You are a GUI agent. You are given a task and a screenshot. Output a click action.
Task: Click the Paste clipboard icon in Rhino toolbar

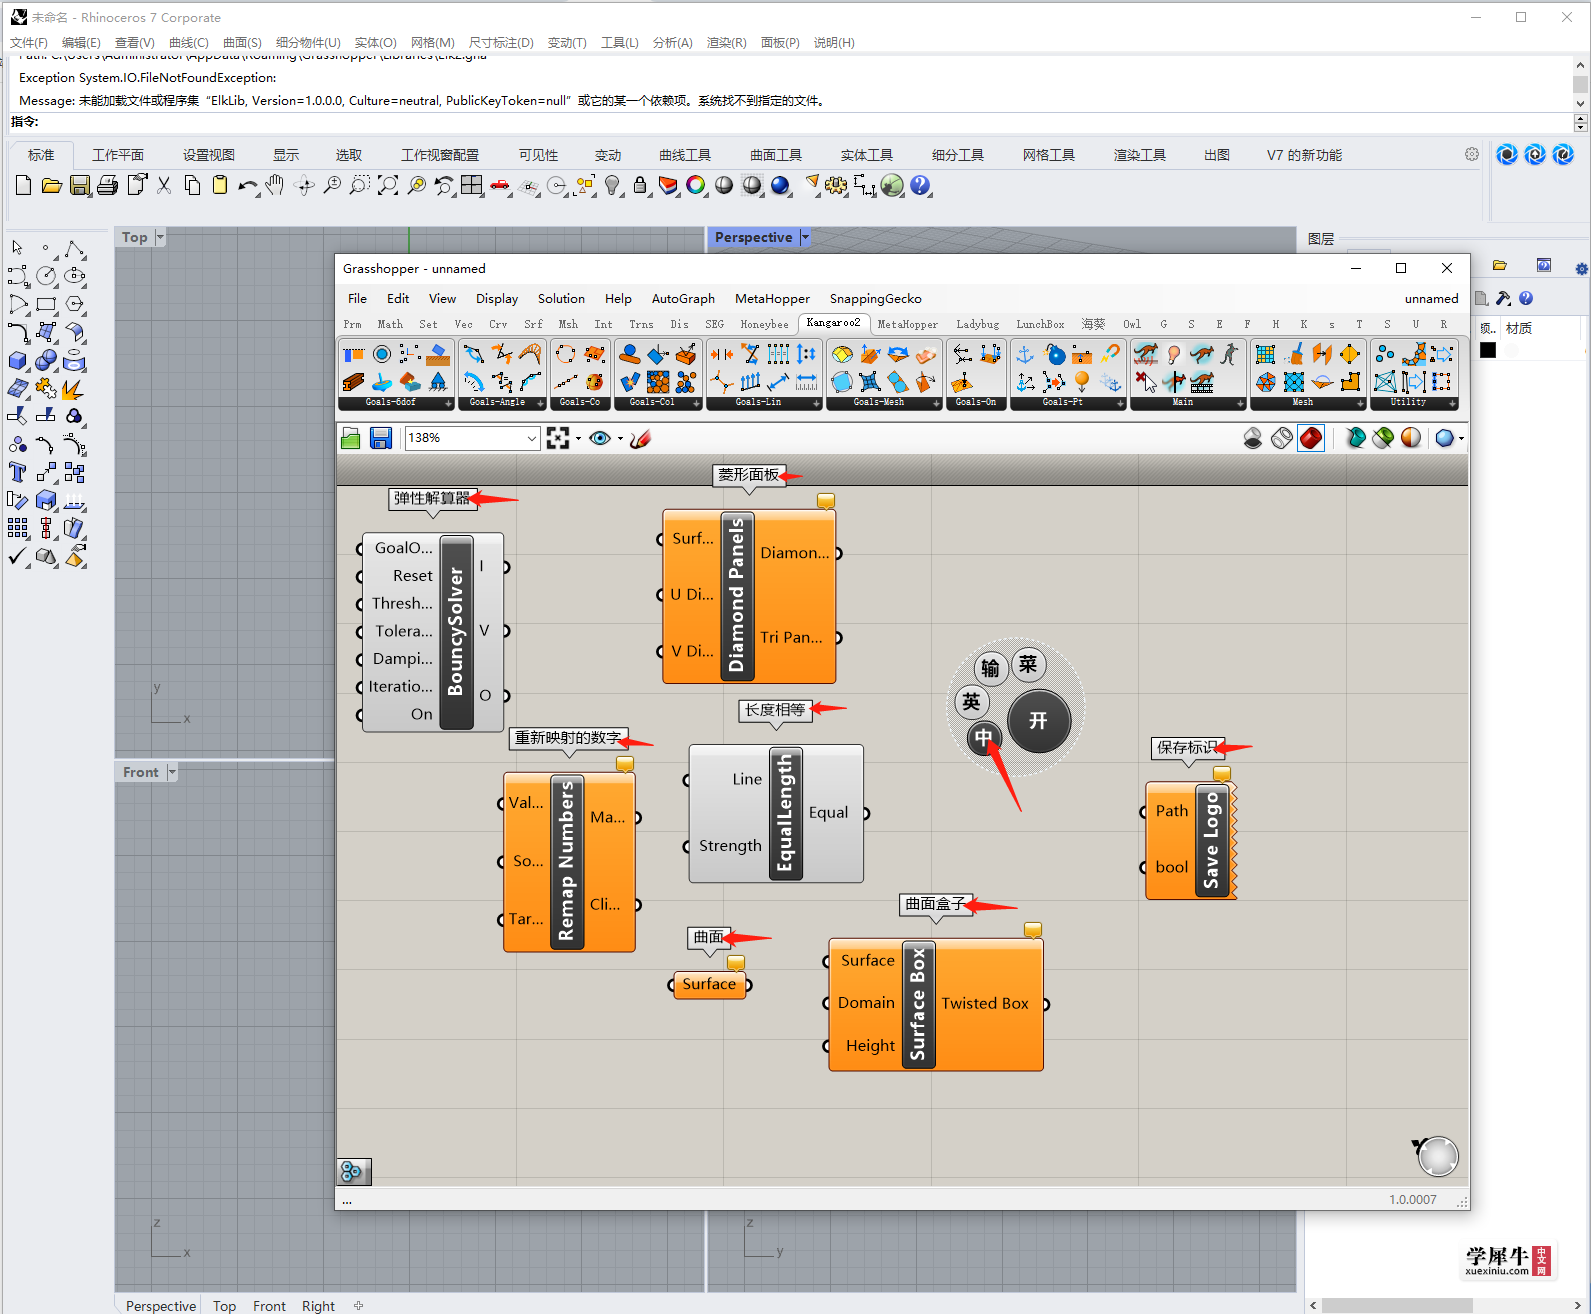(220, 185)
